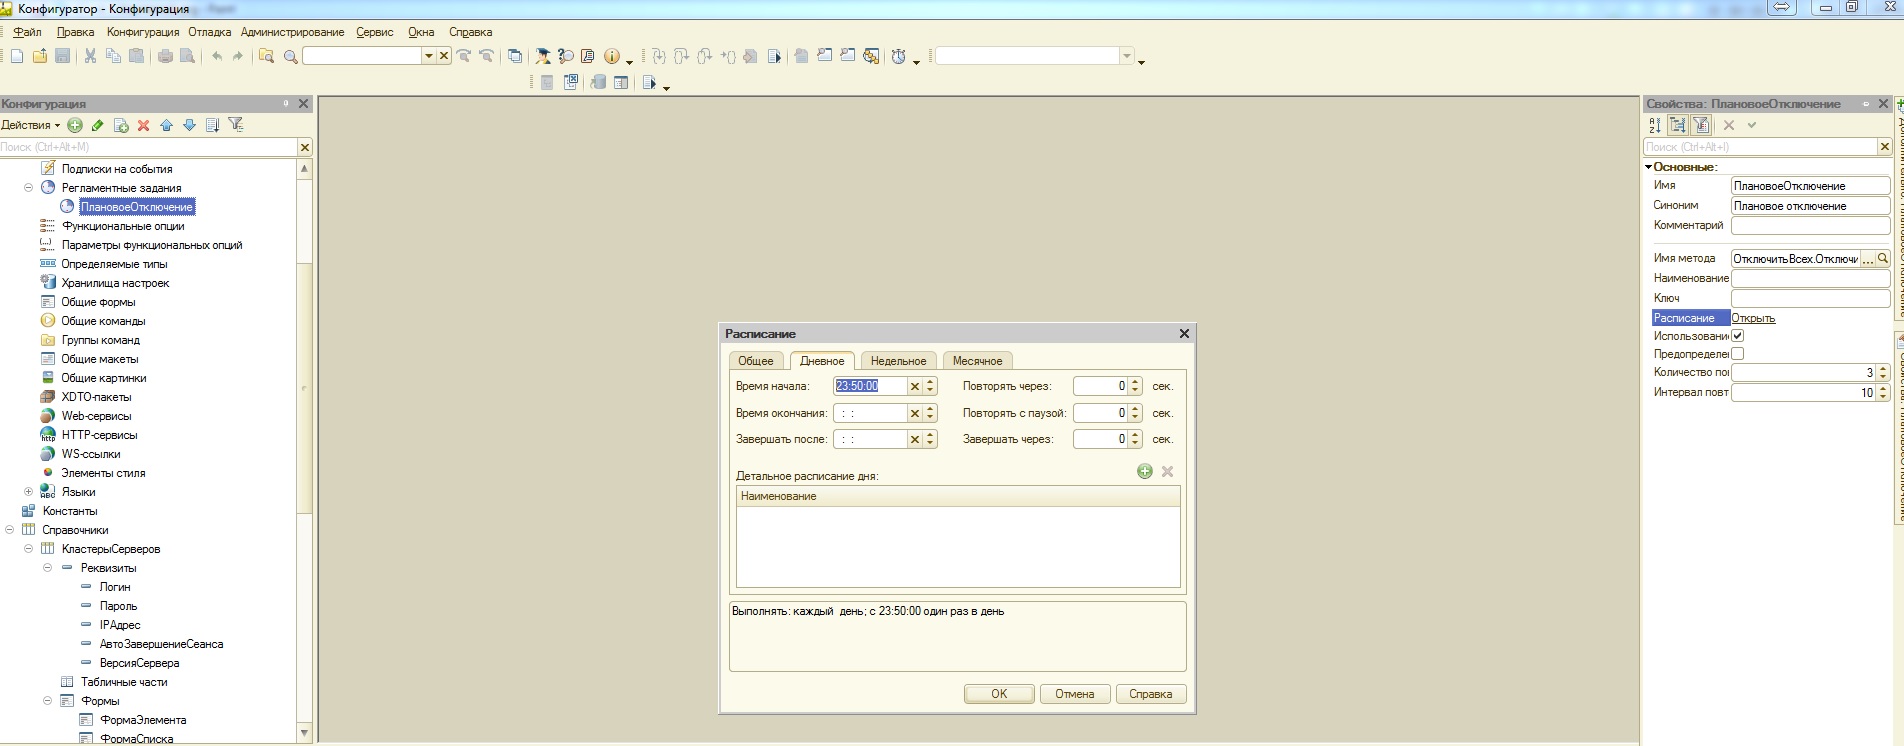Screen dimensions: 1904x746
Task: Delete selected object with red X icon
Action: click(x=143, y=125)
